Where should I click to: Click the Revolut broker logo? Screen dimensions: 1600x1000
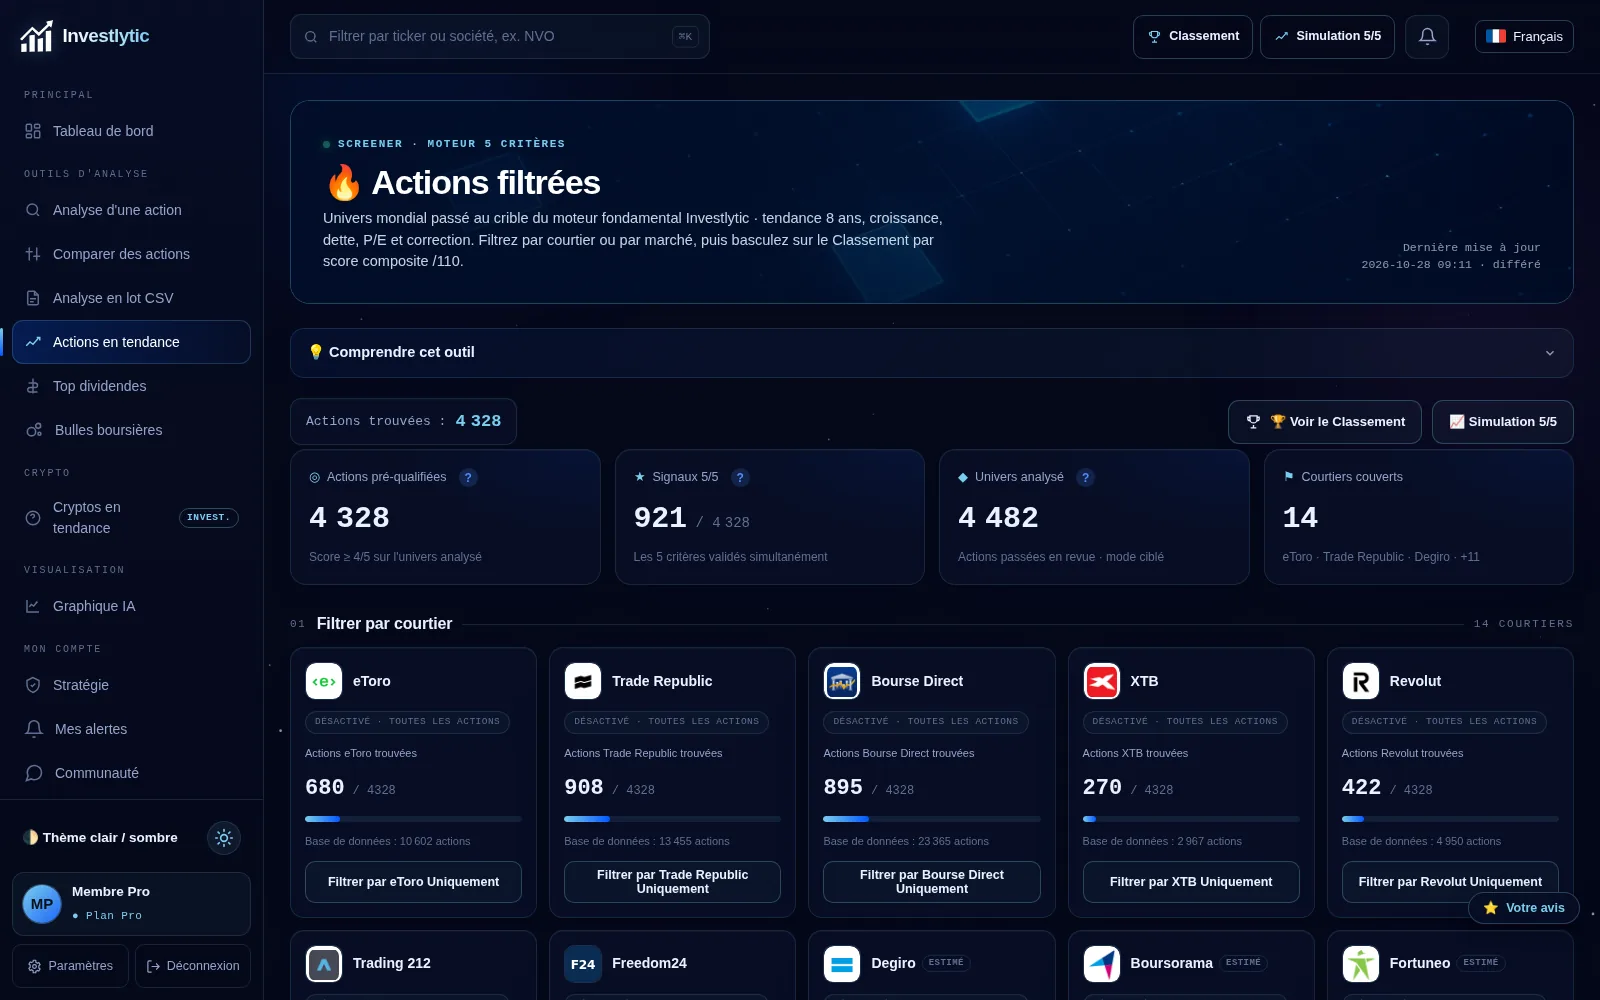click(x=1361, y=681)
